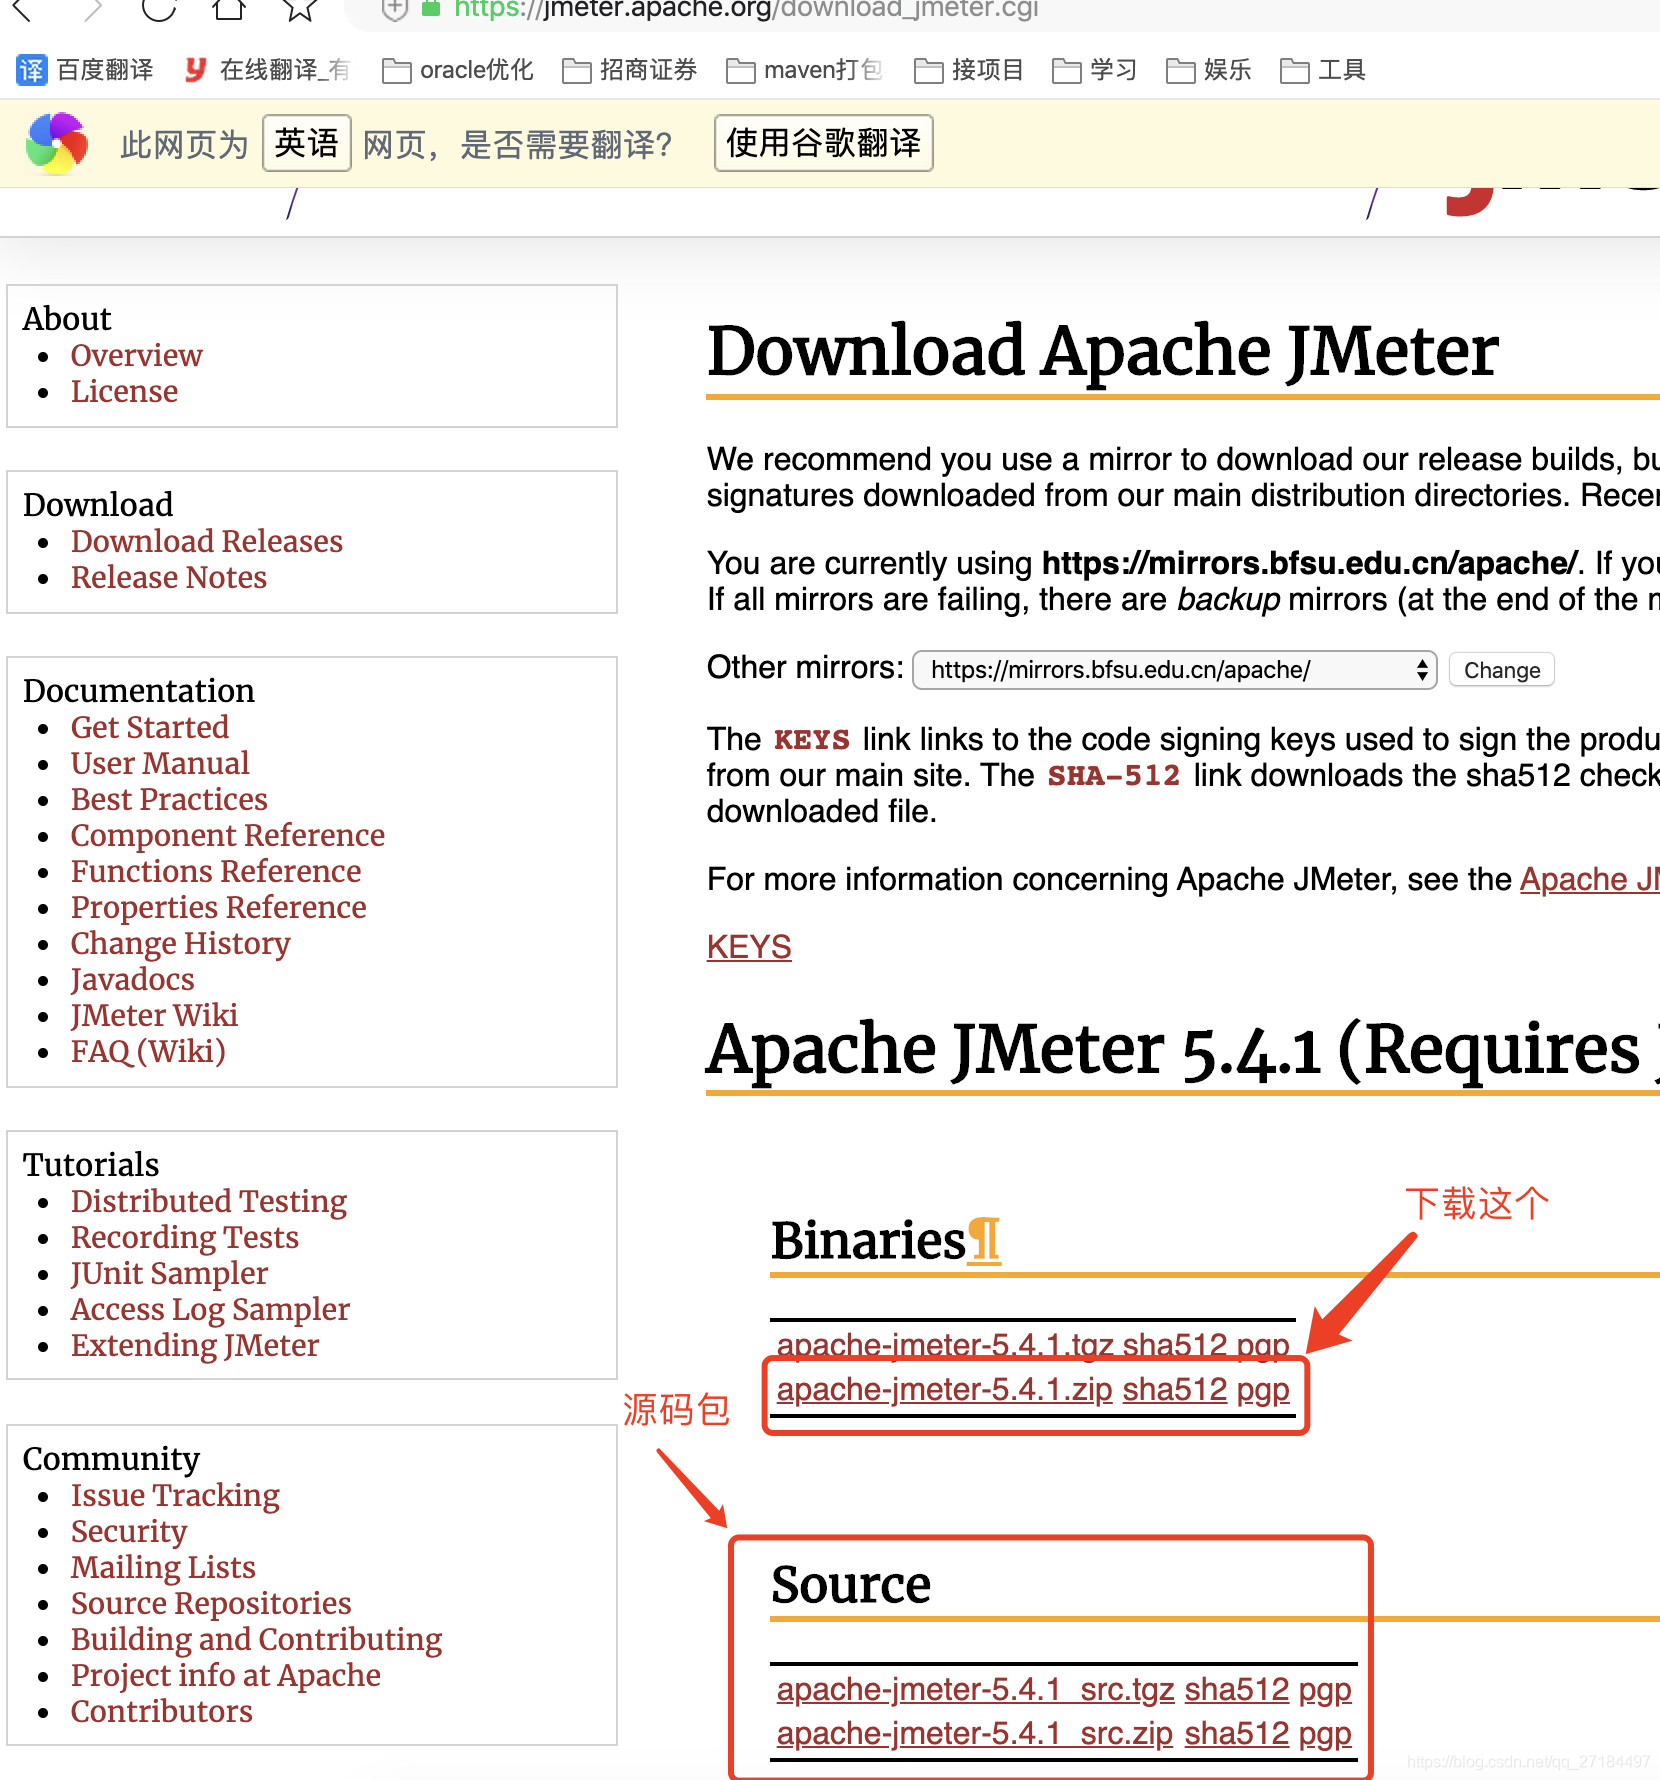Open Download Releases link

coord(207,541)
